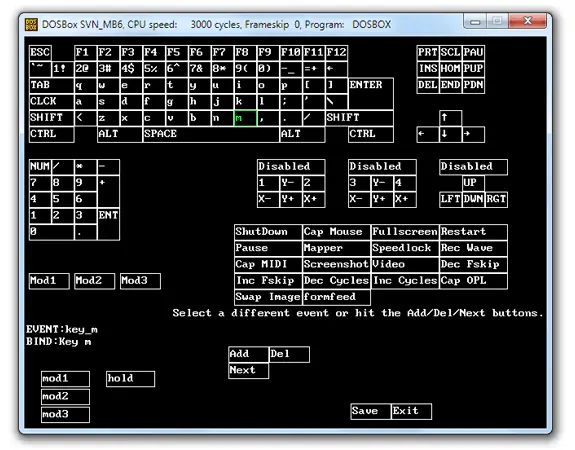Click the right arrow cursor key
575x450 pixels.
point(473,134)
